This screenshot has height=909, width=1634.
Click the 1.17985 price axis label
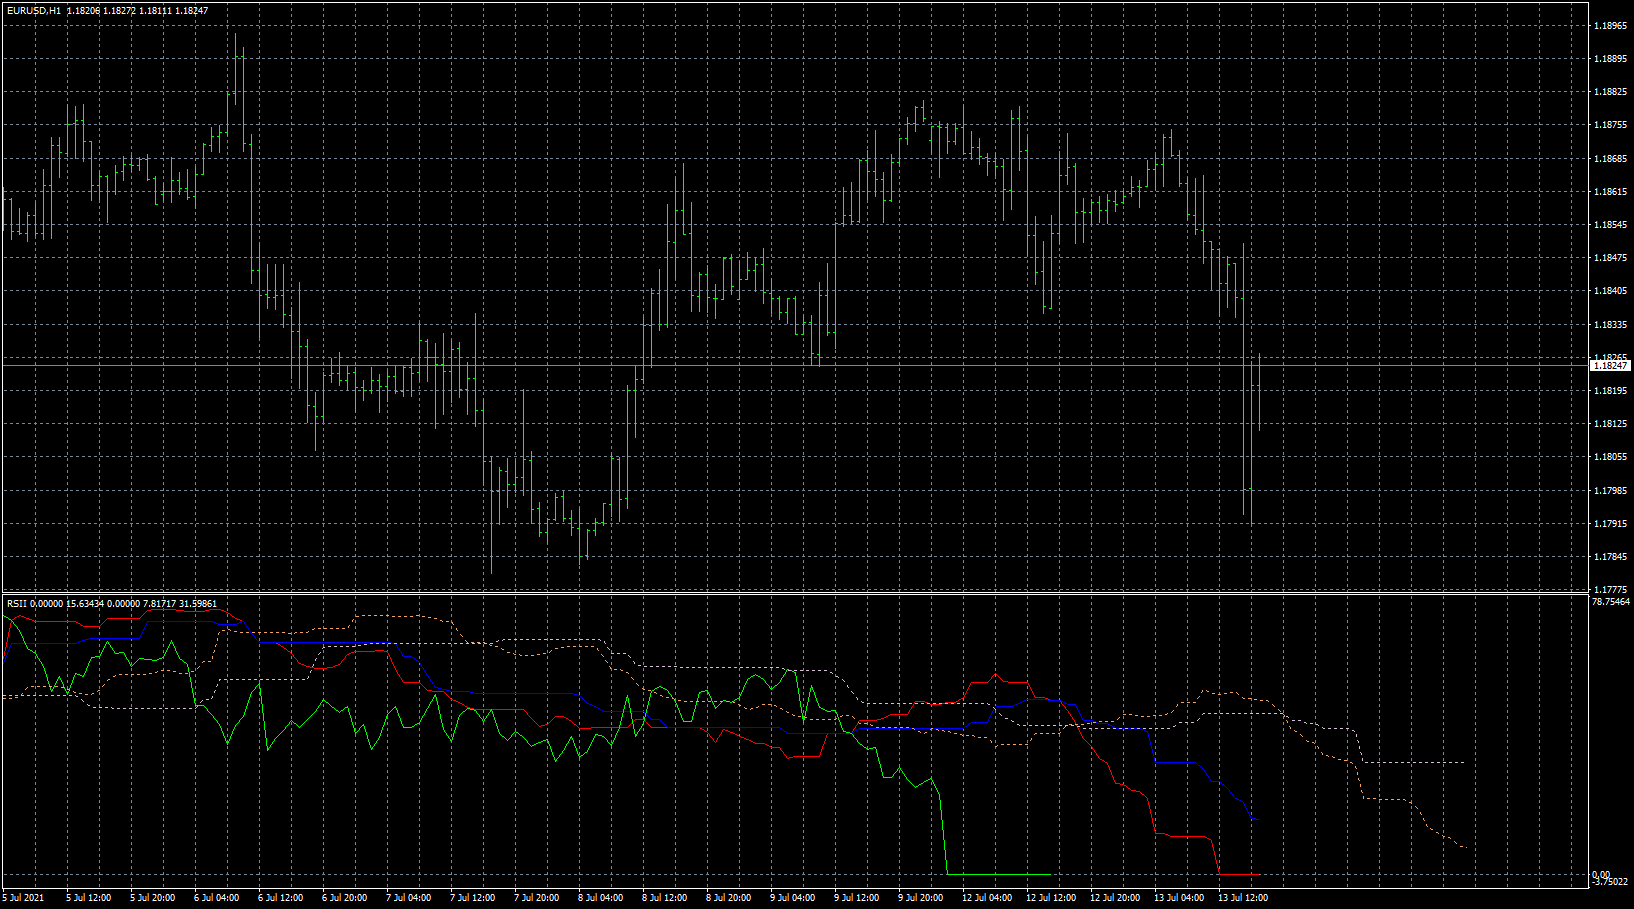point(1610,491)
